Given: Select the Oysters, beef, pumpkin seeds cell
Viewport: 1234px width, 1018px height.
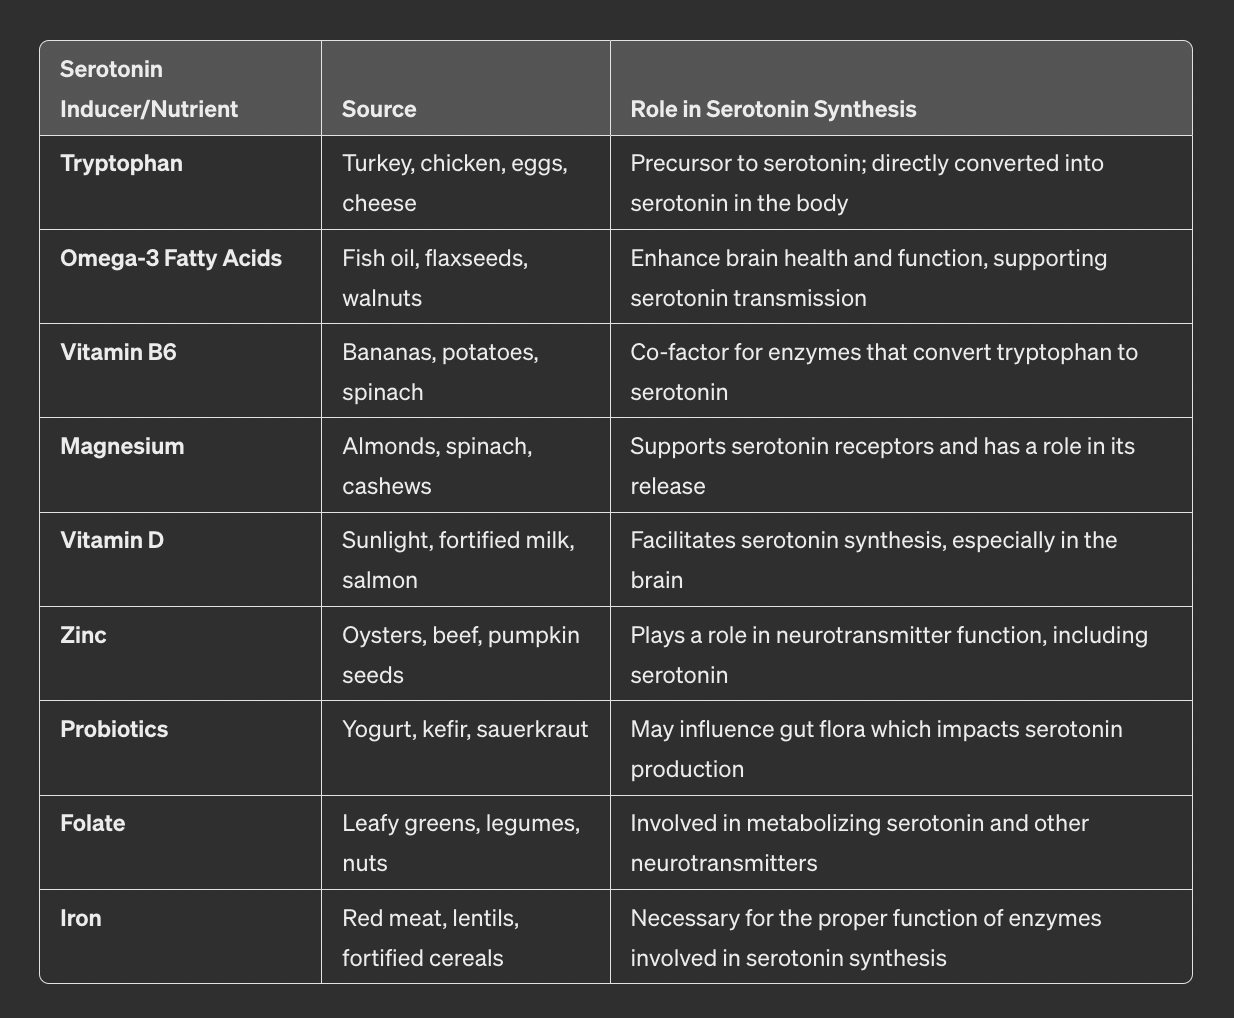Looking at the screenshot, I should [461, 655].
